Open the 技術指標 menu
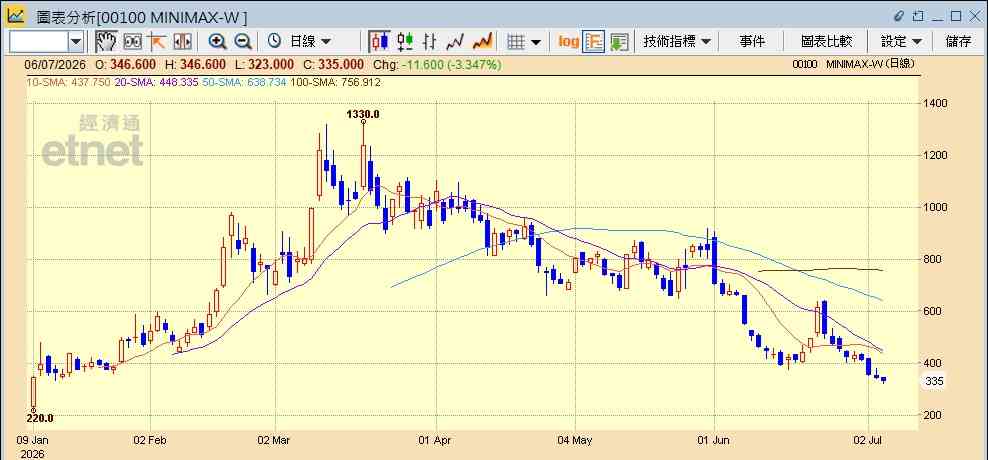Image resolution: width=988 pixels, height=460 pixels. coord(676,42)
